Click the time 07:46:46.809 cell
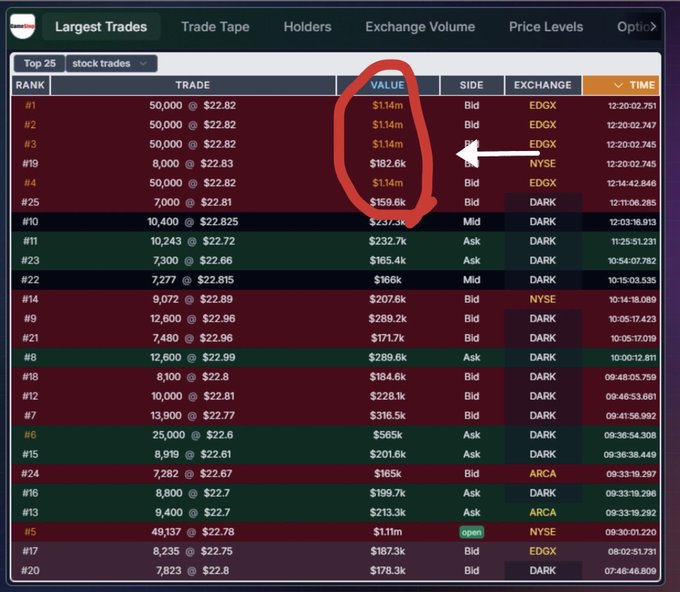 click(631, 571)
